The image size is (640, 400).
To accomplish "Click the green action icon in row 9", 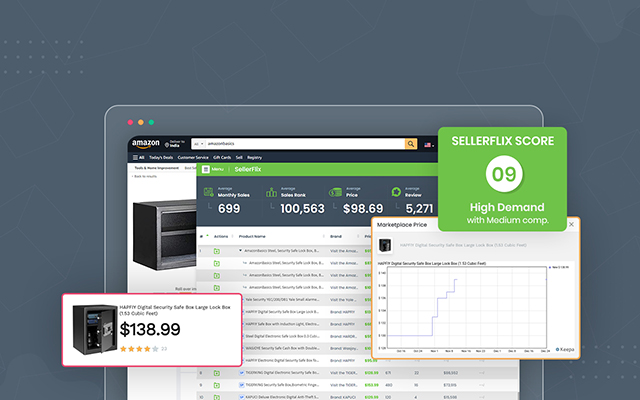I will pyautogui.click(x=217, y=385).
